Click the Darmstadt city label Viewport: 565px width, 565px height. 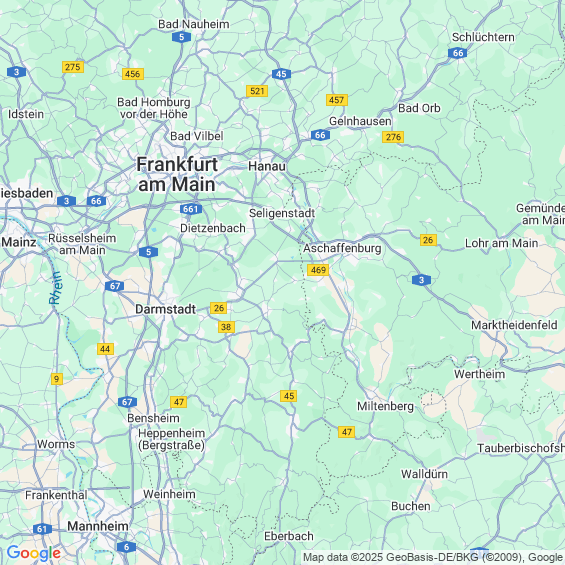coord(165,309)
